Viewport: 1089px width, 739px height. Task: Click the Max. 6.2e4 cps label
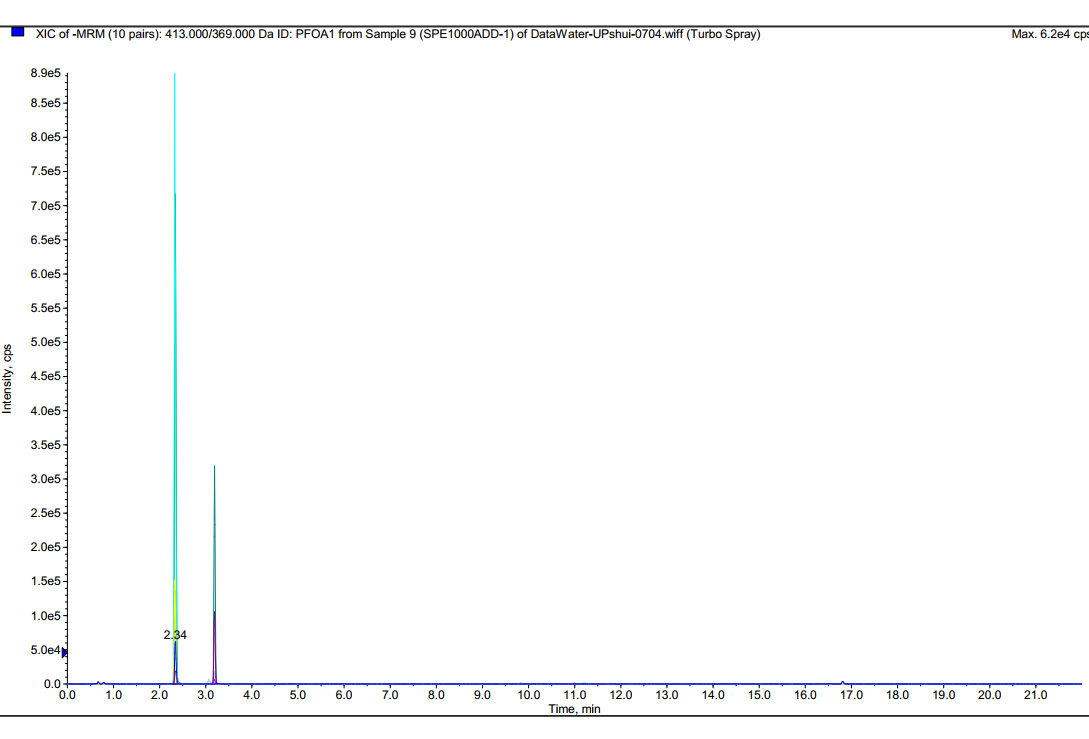click(x=1049, y=35)
